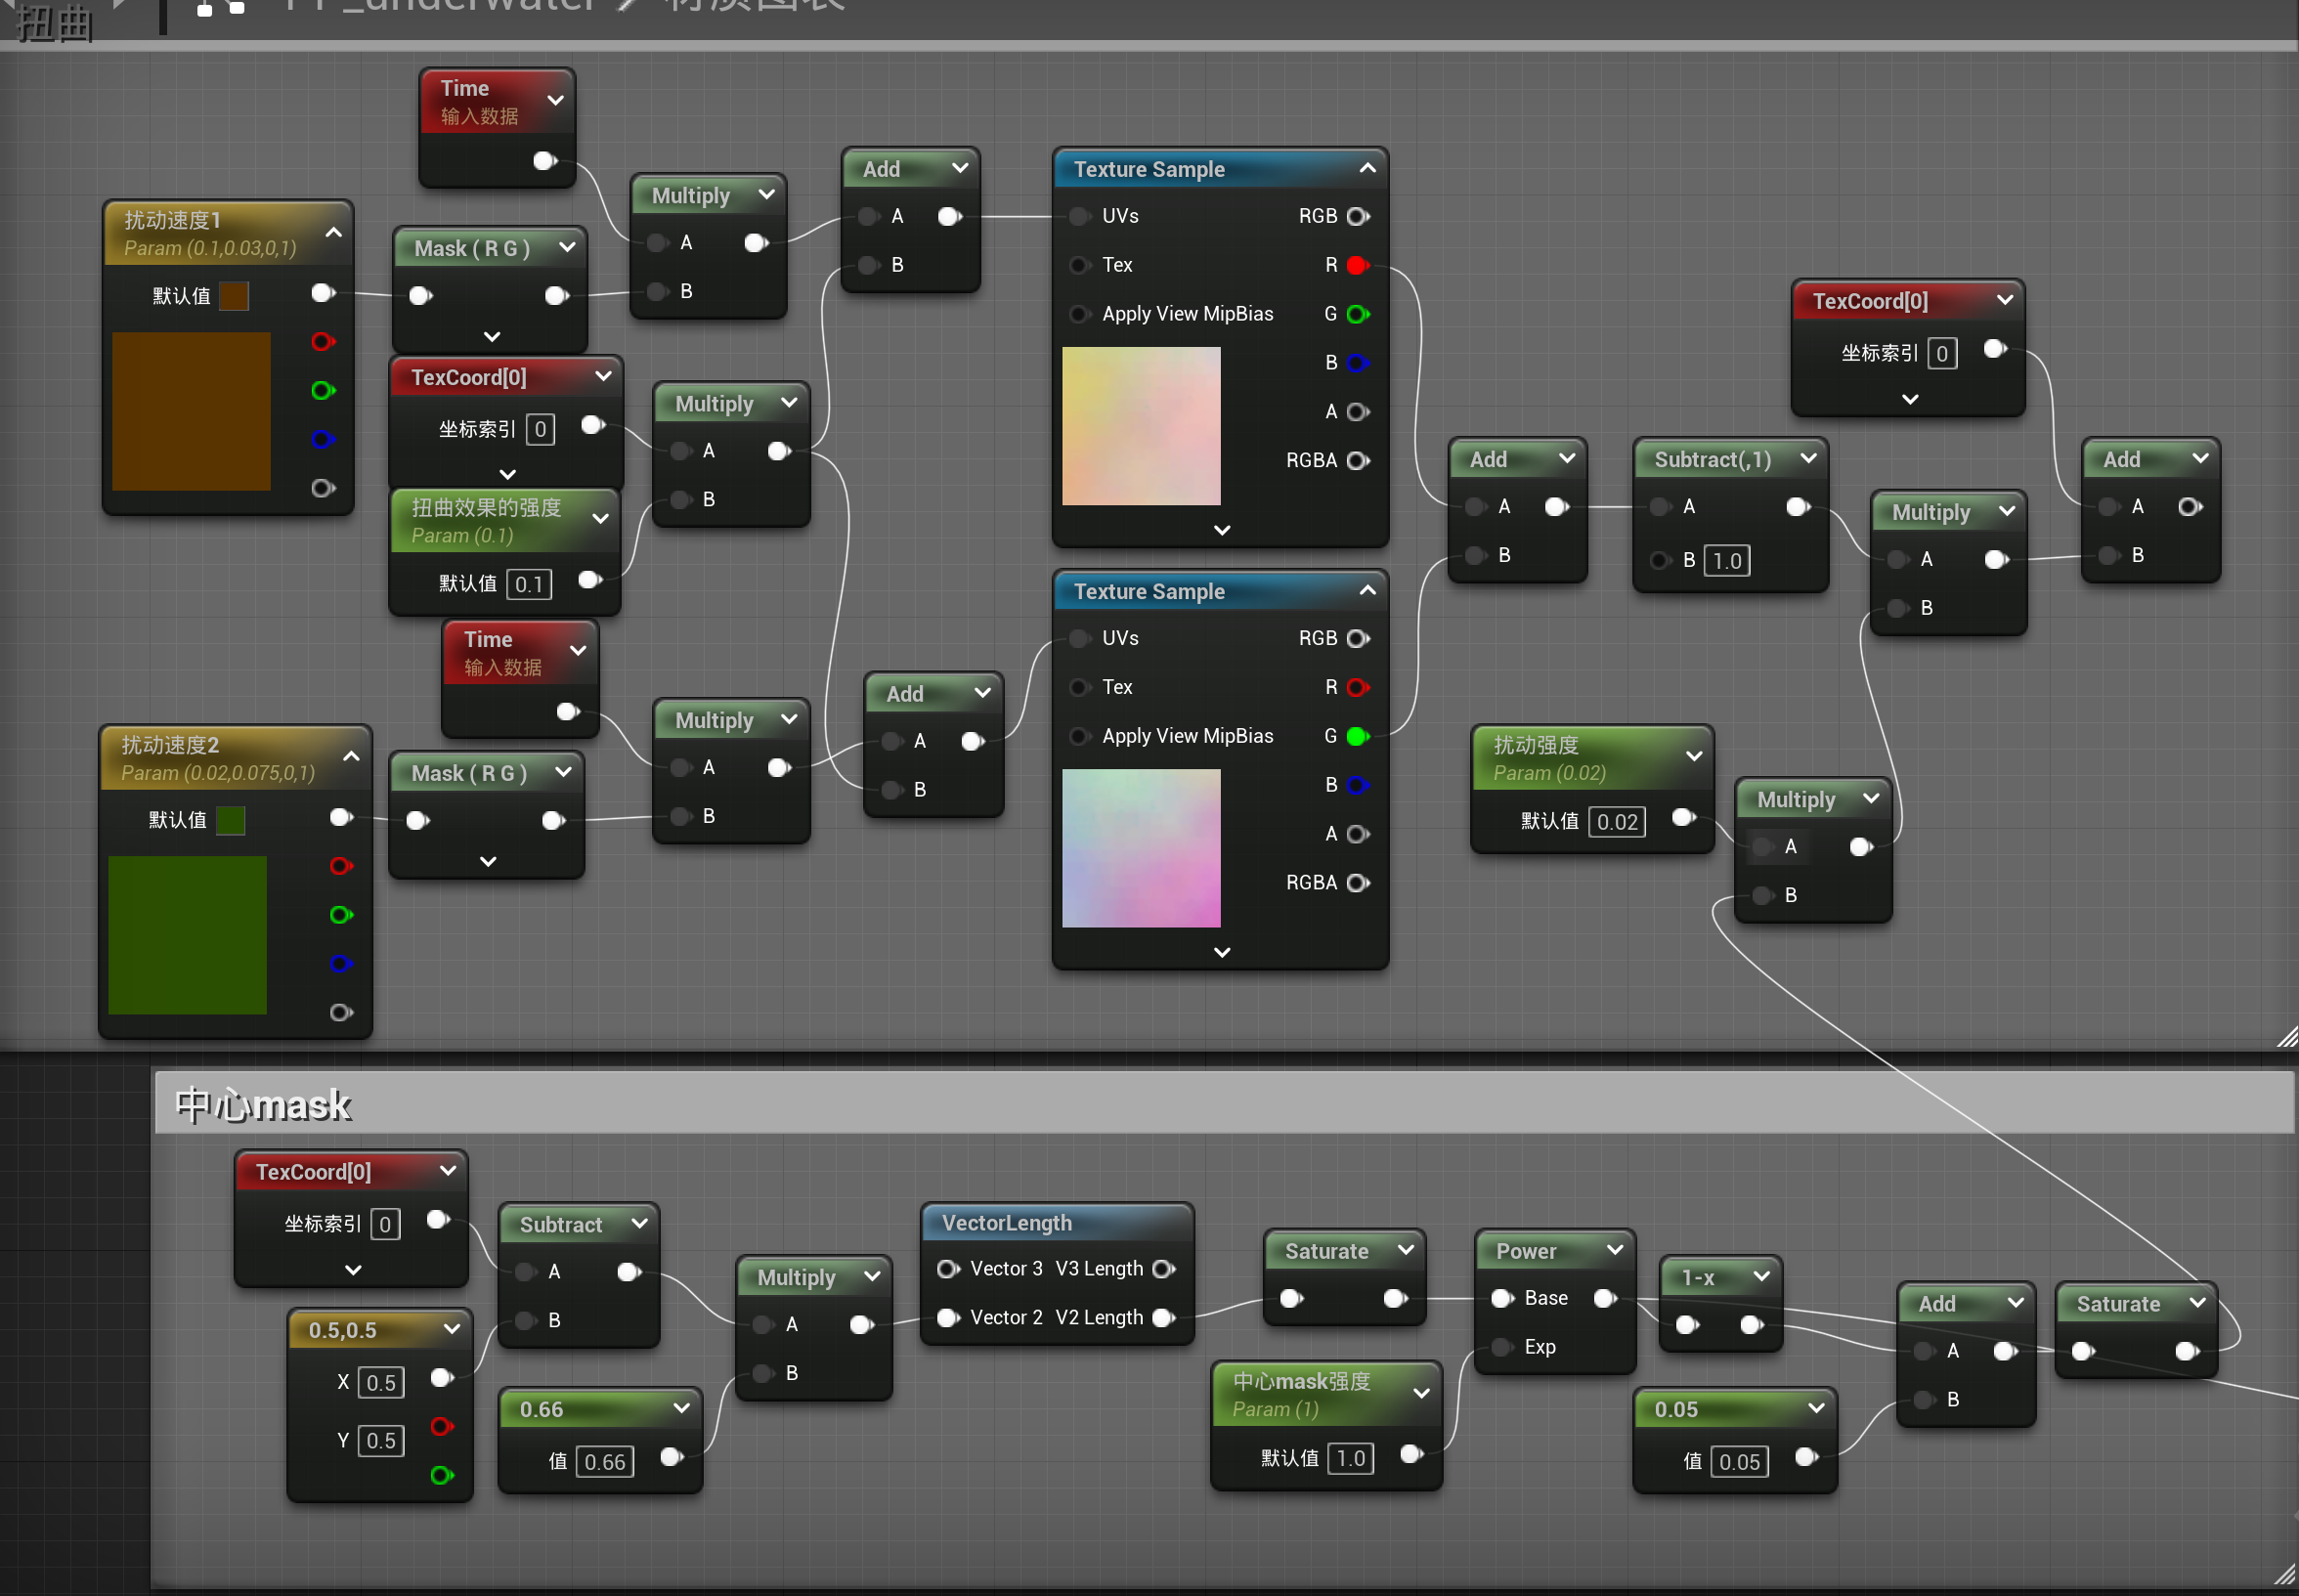Select the lower Mask (R G) node title
Viewport: 2299px width, 1596px height.
coord(469,773)
